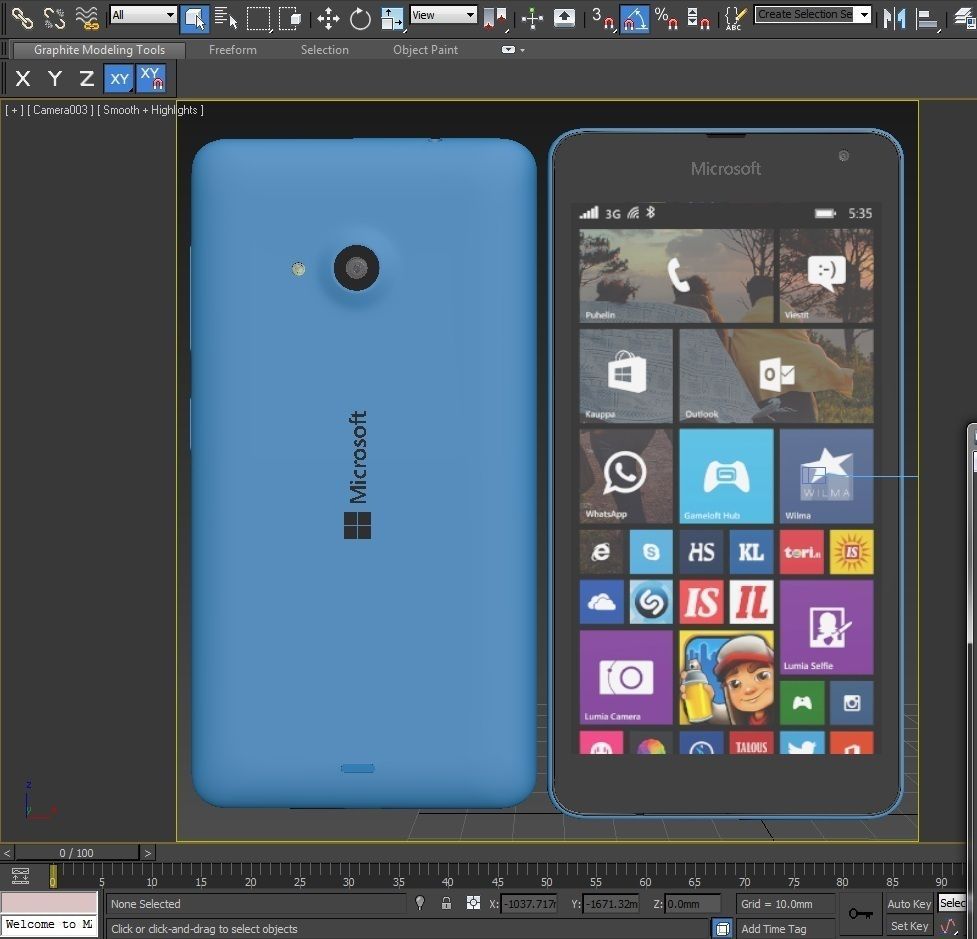Click the Unlink Selection tool
The width and height of the screenshot is (977, 939).
(x=54, y=18)
